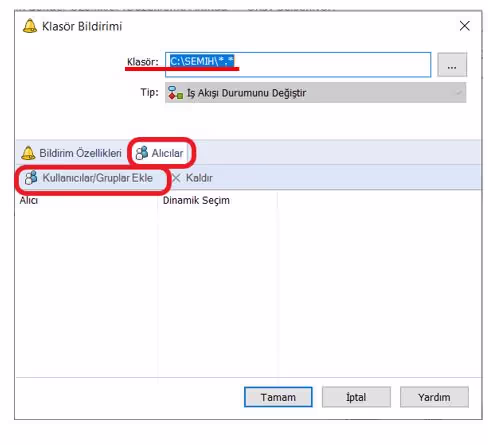
Task: Click the bell icon on Bildirim Özellikleri tab
Action: tap(28, 153)
